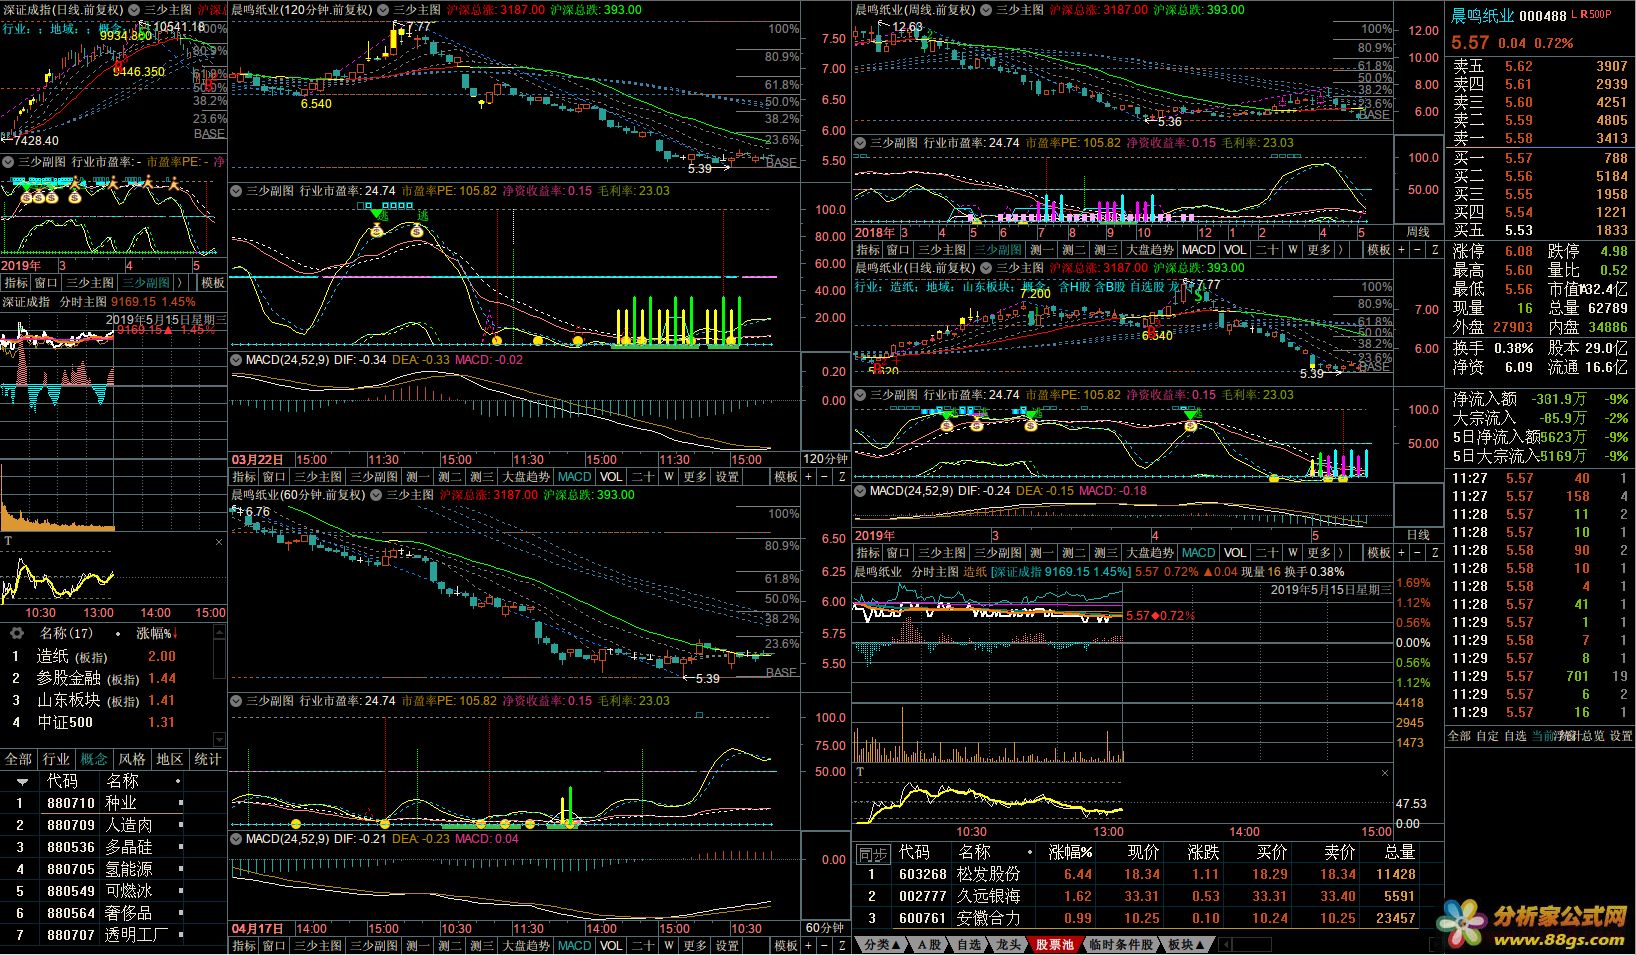Click W button in weekly chart toolbar

(1293, 249)
